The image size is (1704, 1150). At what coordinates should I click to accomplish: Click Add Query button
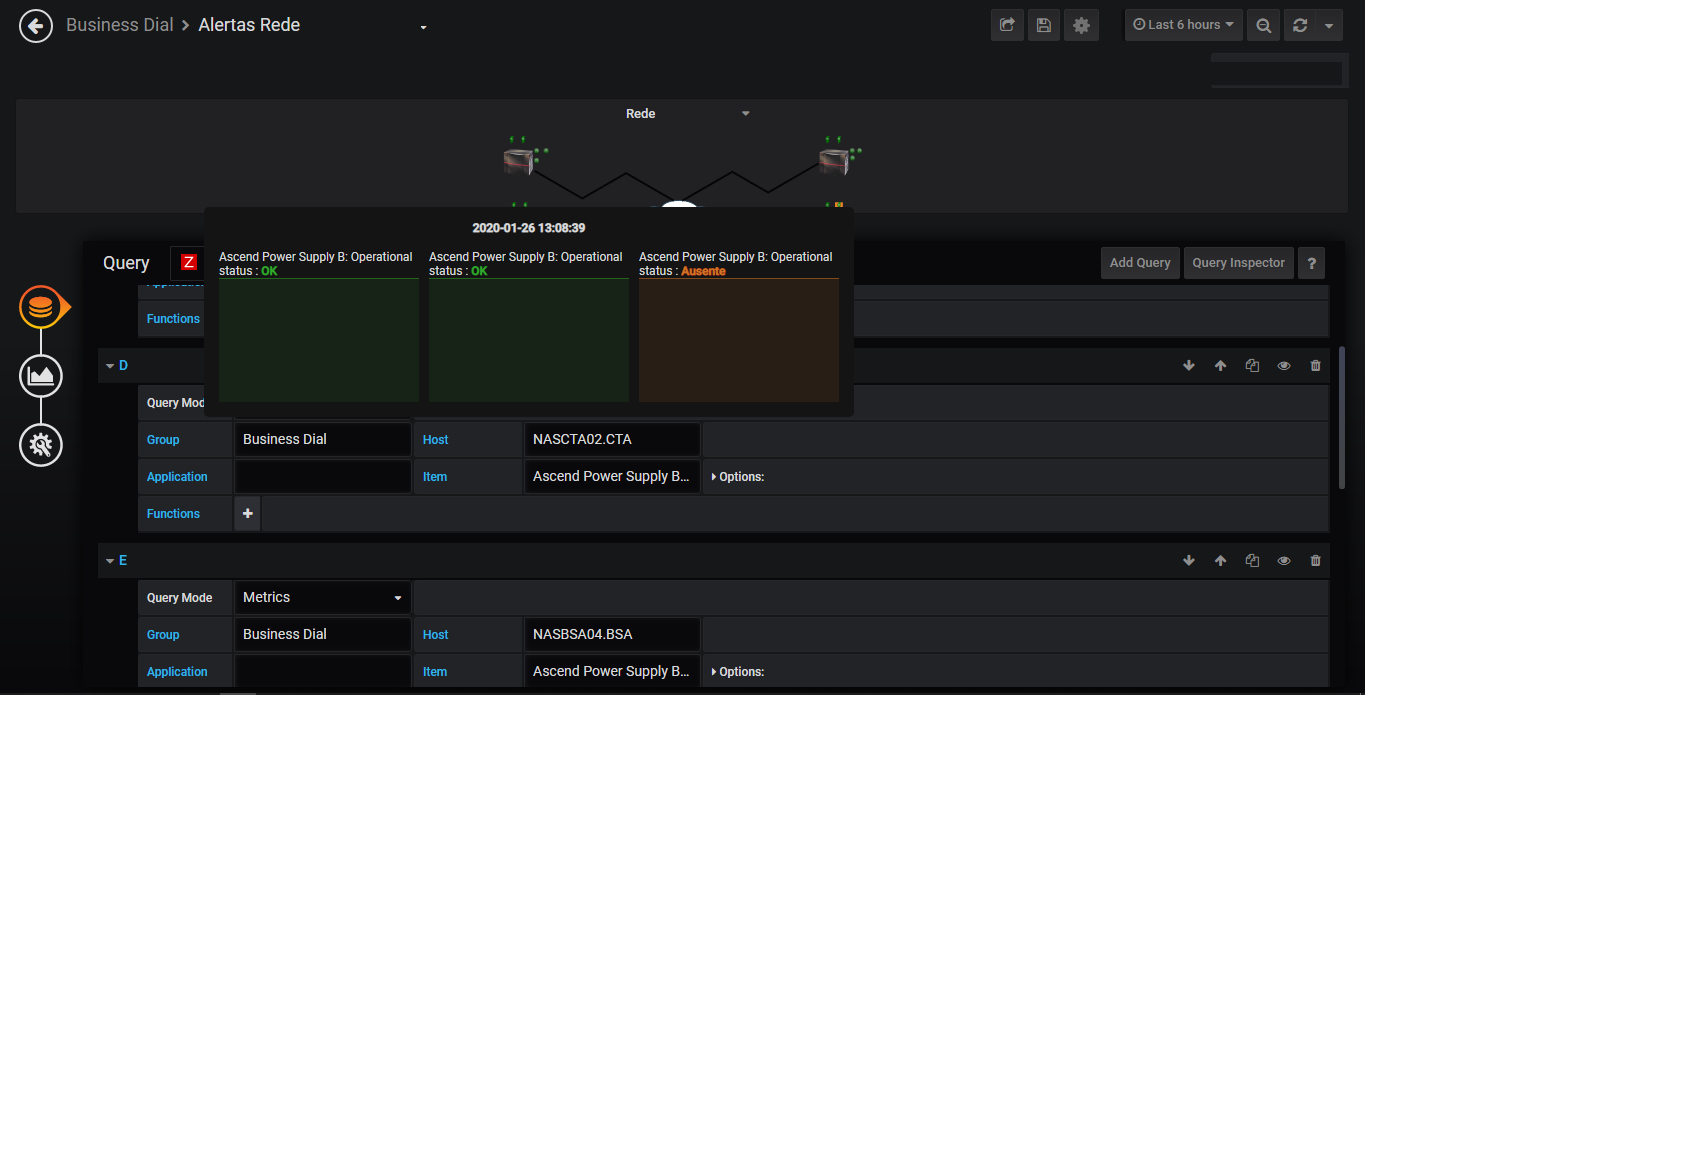(x=1140, y=263)
